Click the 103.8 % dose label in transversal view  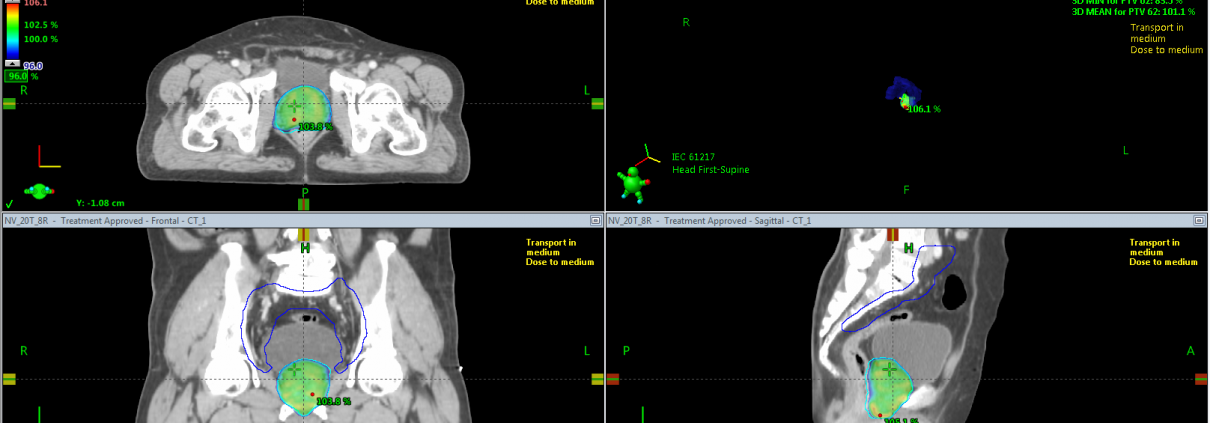pos(316,127)
